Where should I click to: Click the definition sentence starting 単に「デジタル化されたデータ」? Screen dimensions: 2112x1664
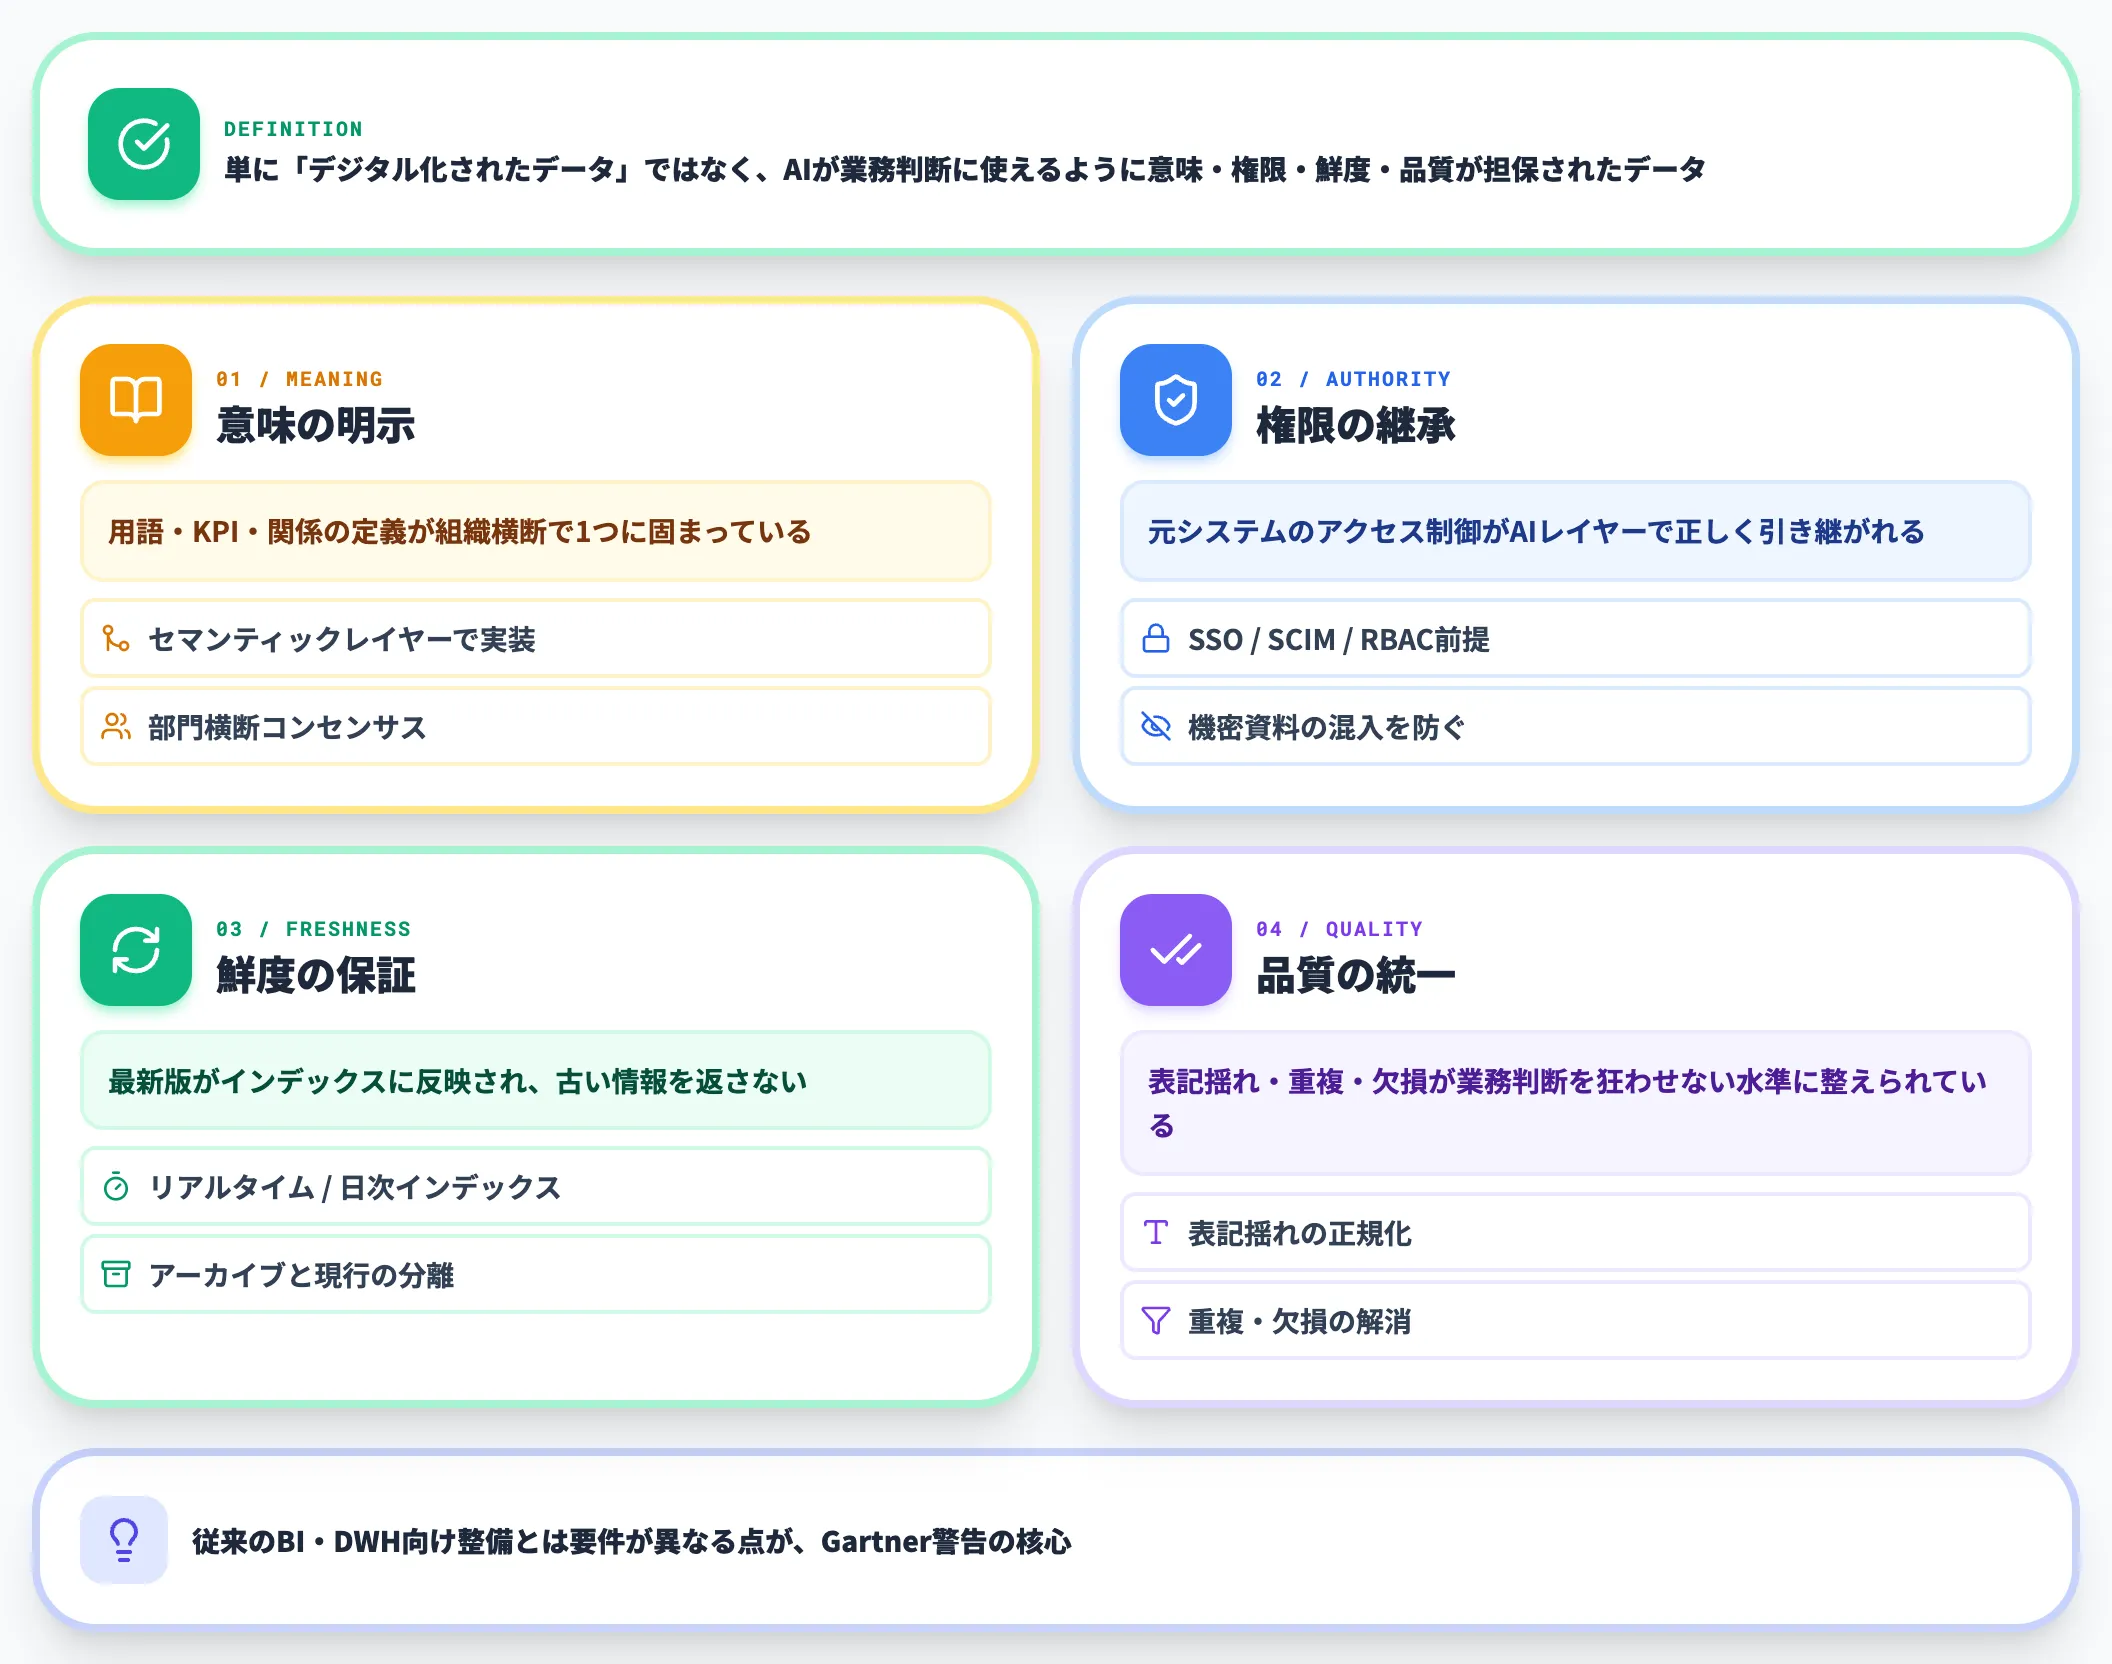(x=965, y=170)
